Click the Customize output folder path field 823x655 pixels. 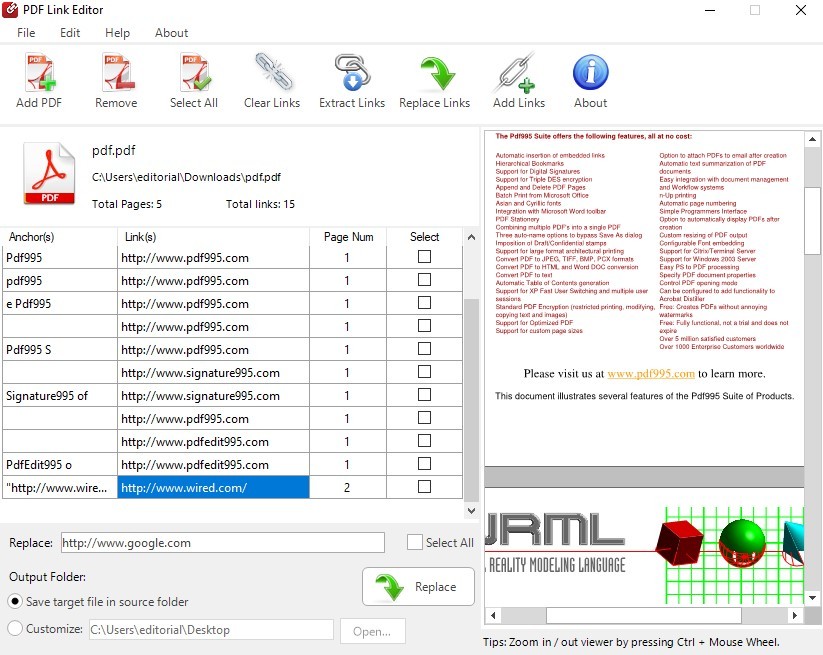point(211,630)
